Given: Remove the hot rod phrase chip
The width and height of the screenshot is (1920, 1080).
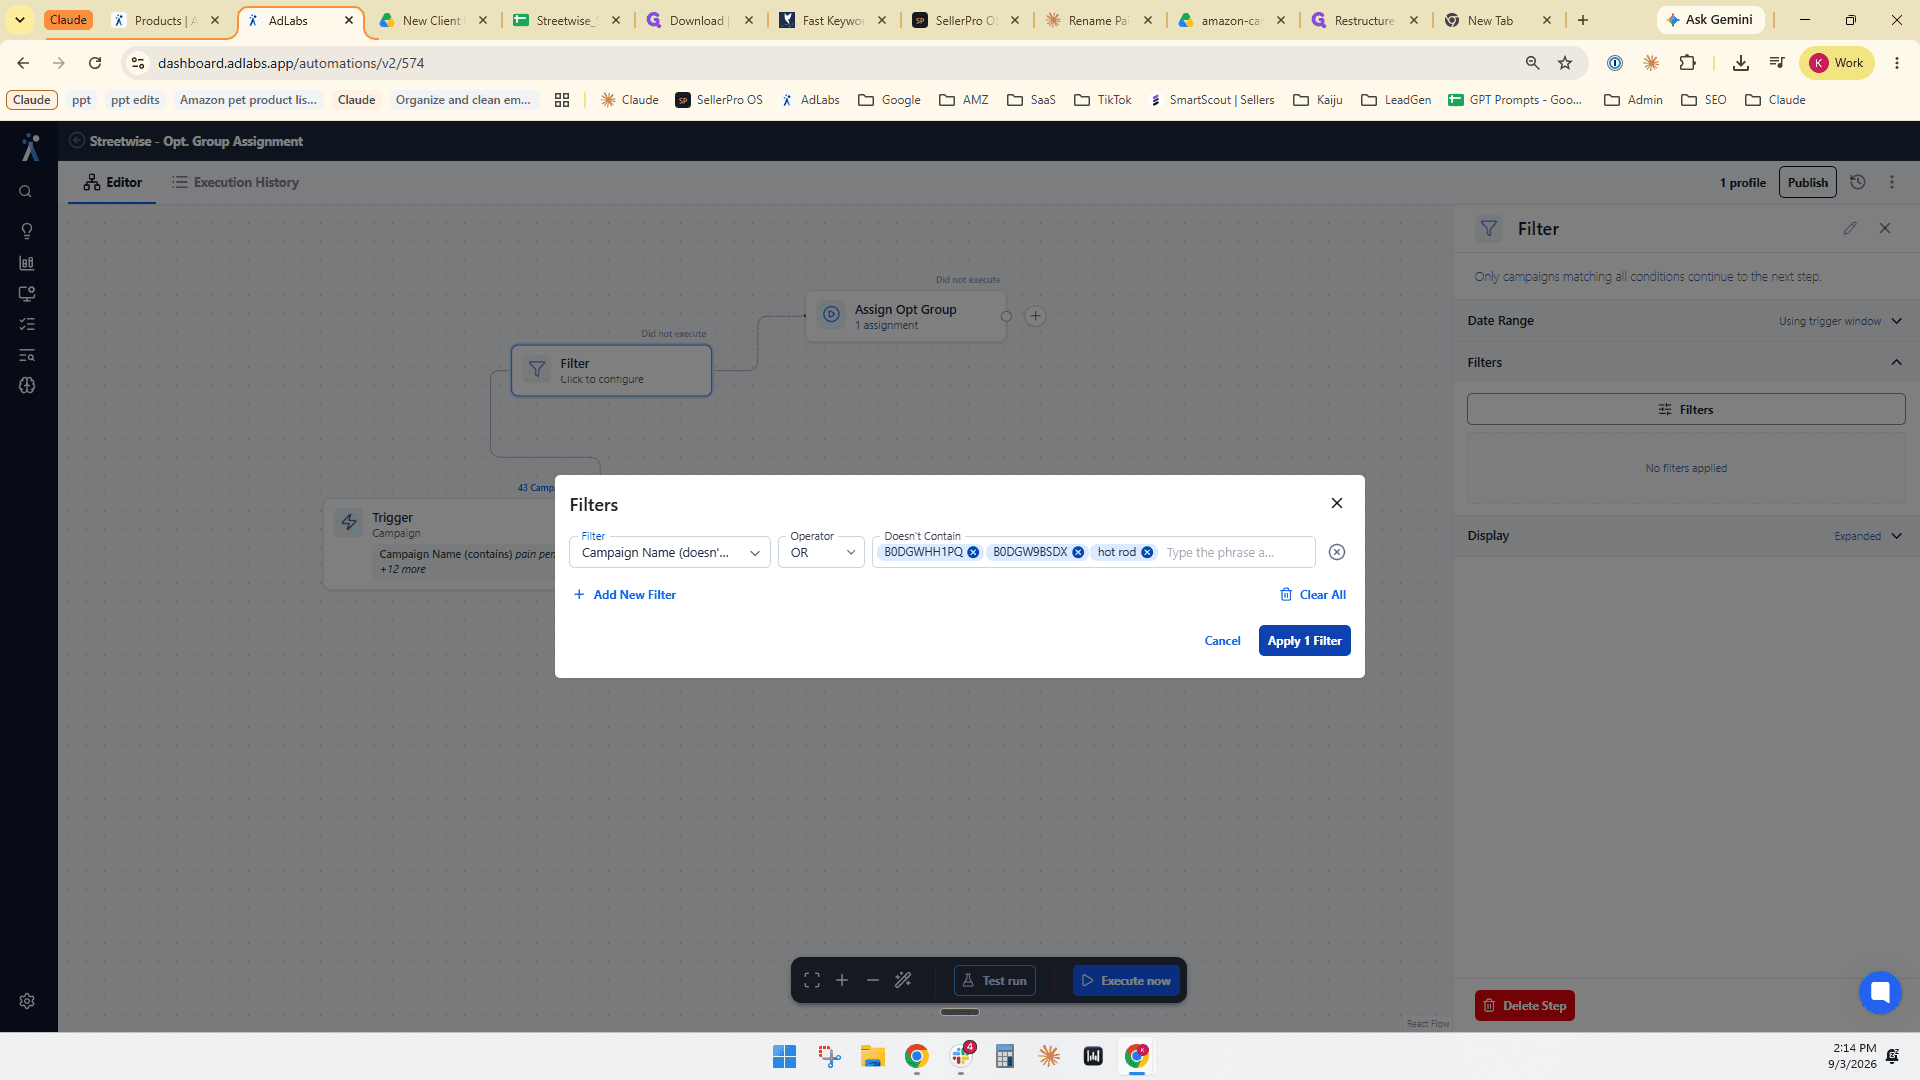Looking at the screenshot, I should coord(1147,552).
